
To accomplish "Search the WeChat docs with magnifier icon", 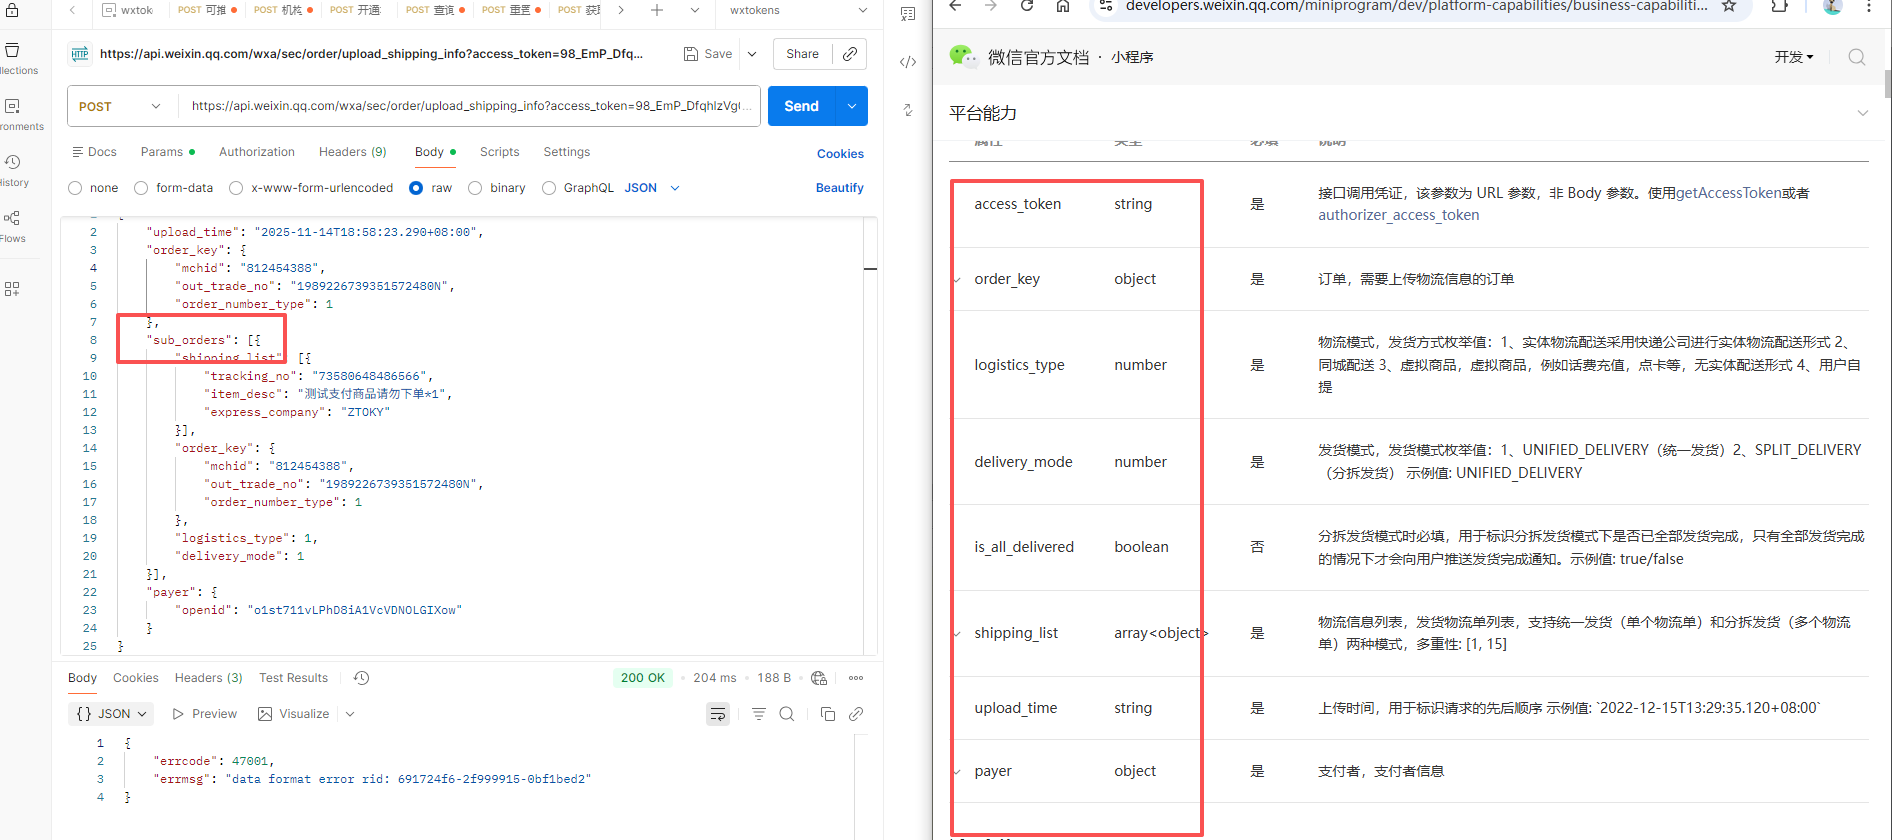I will click(1857, 57).
